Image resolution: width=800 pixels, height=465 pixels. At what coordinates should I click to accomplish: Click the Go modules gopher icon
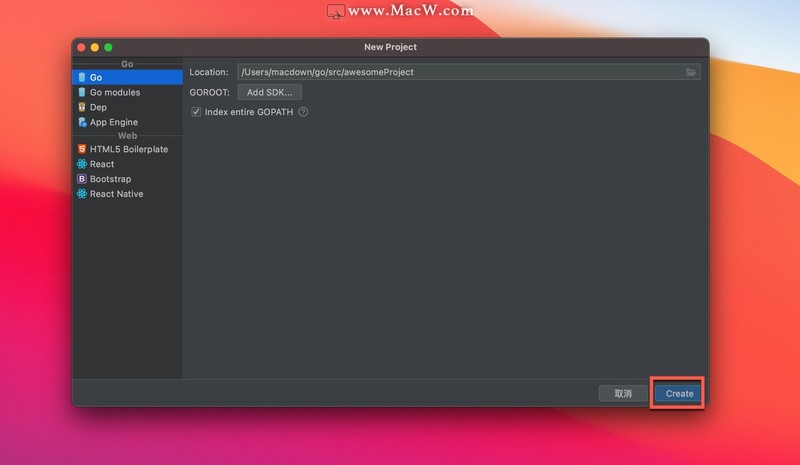[82, 92]
